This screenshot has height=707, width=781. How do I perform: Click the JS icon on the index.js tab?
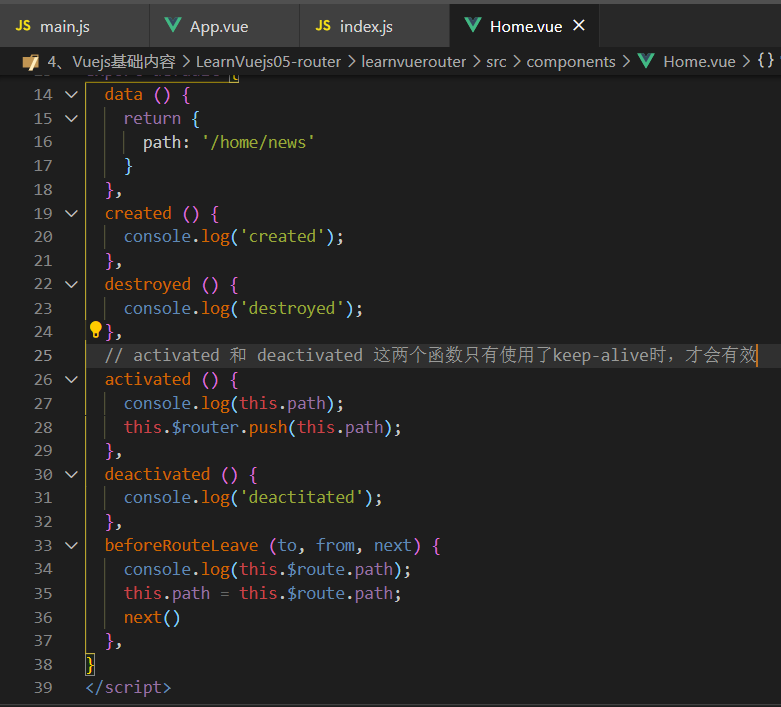323,25
